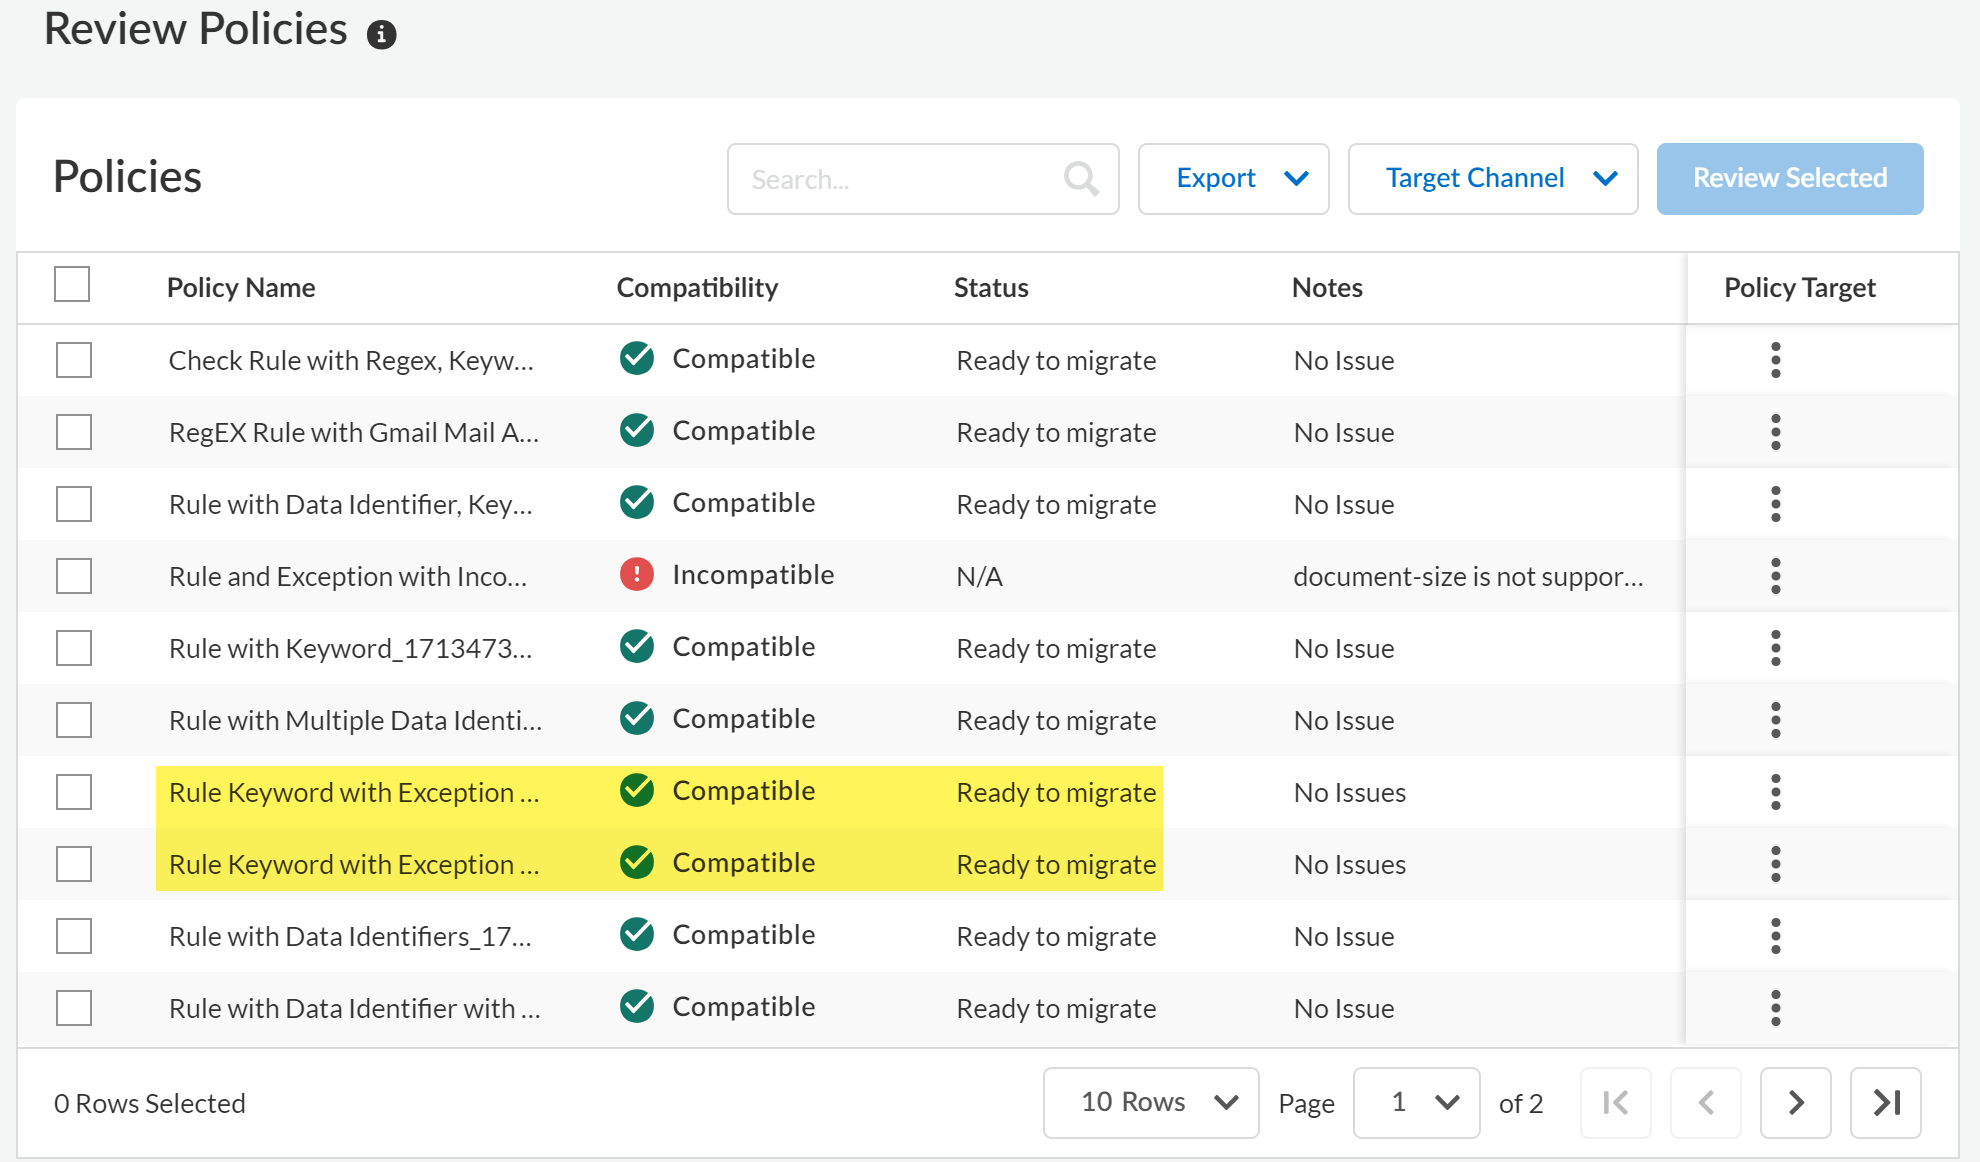
Task: Open kebab menu for Rule with Data Identifiers_17 row
Action: [1775, 936]
